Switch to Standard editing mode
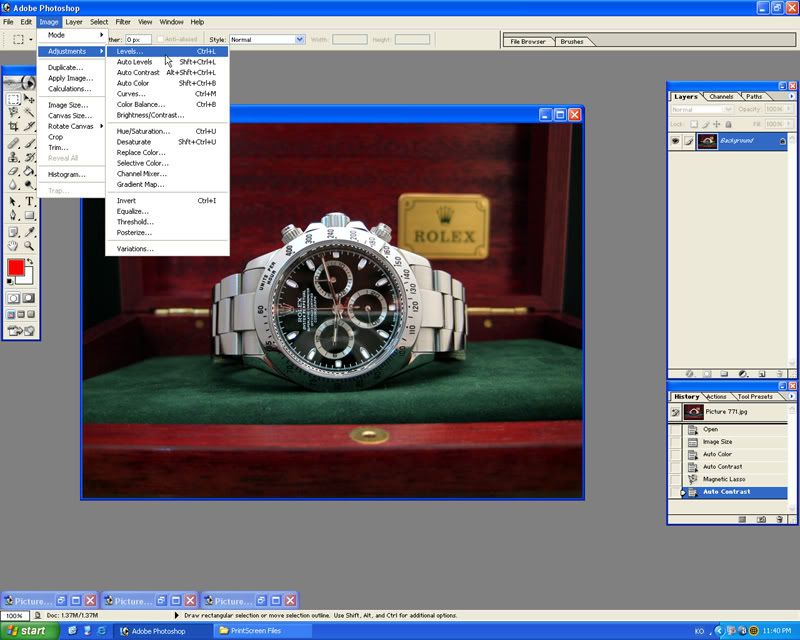This screenshot has height=640, width=800. click(x=14, y=298)
